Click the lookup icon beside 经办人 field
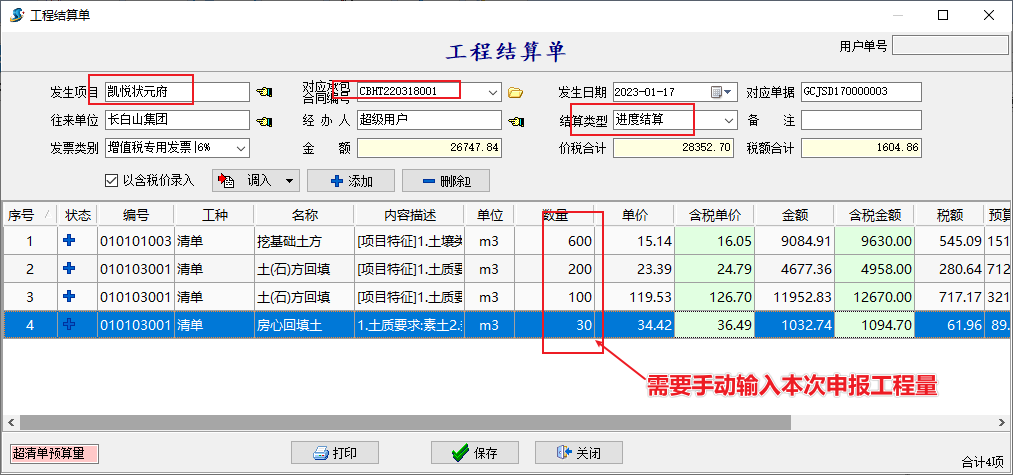 (x=516, y=121)
